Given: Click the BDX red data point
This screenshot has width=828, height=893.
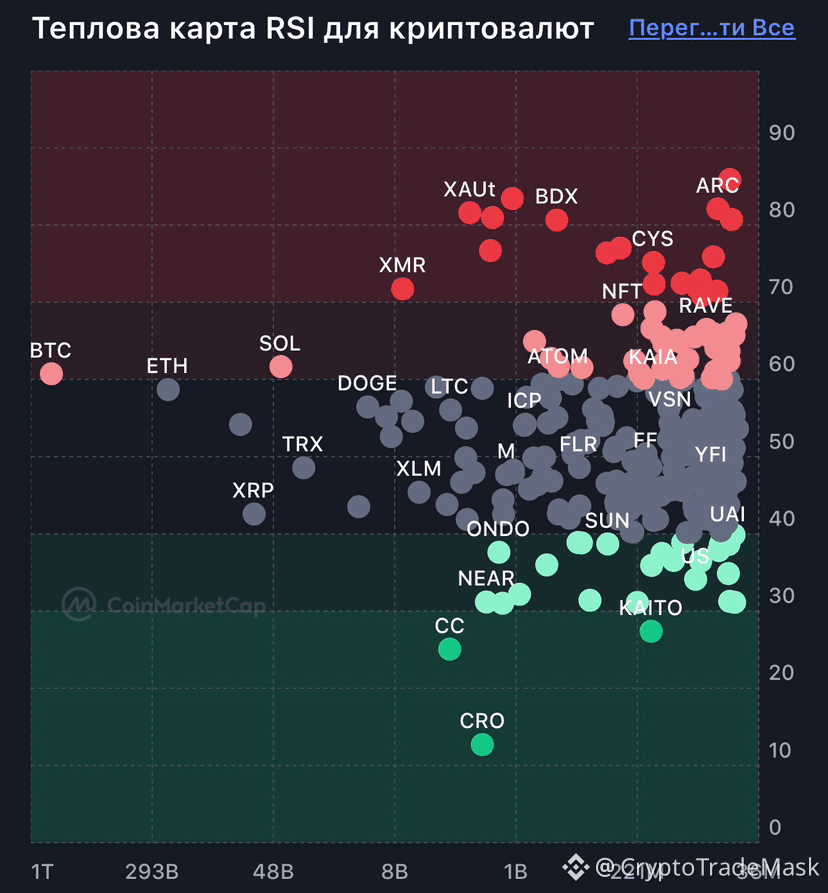Looking at the screenshot, I should [x=557, y=220].
